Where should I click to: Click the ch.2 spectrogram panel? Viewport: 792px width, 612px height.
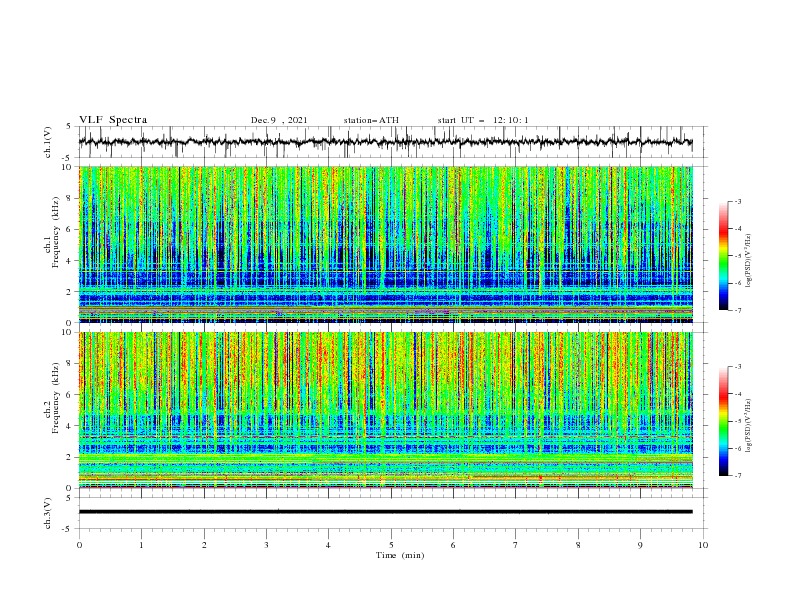tap(386, 410)
